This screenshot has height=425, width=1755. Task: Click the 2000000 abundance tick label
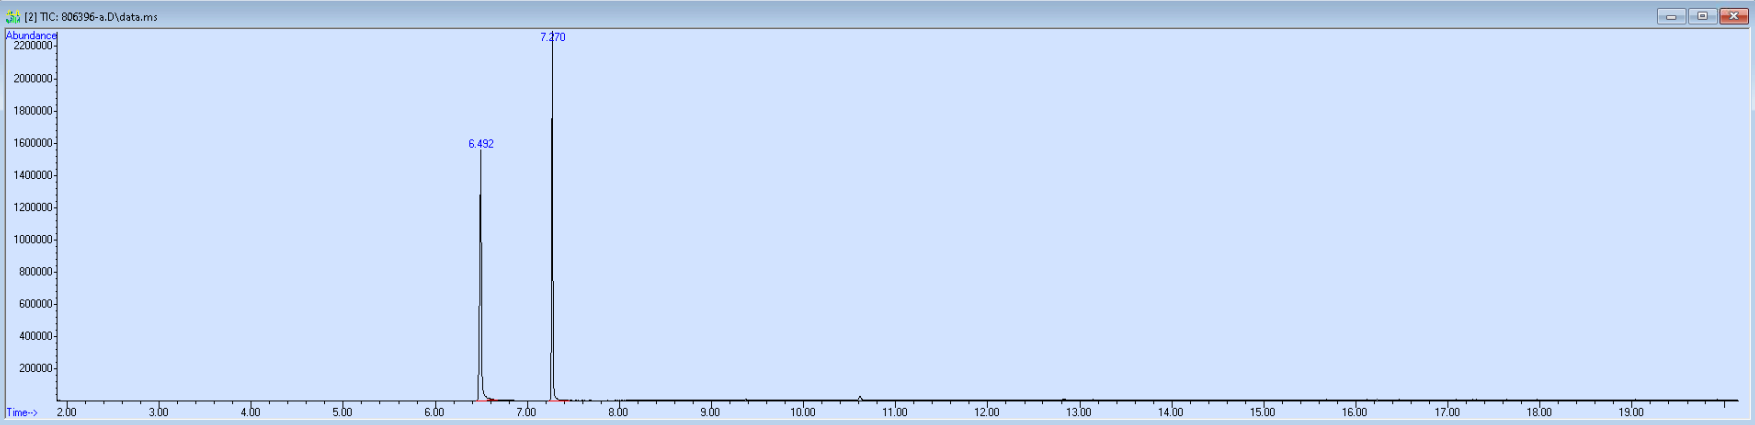(32, 79)
